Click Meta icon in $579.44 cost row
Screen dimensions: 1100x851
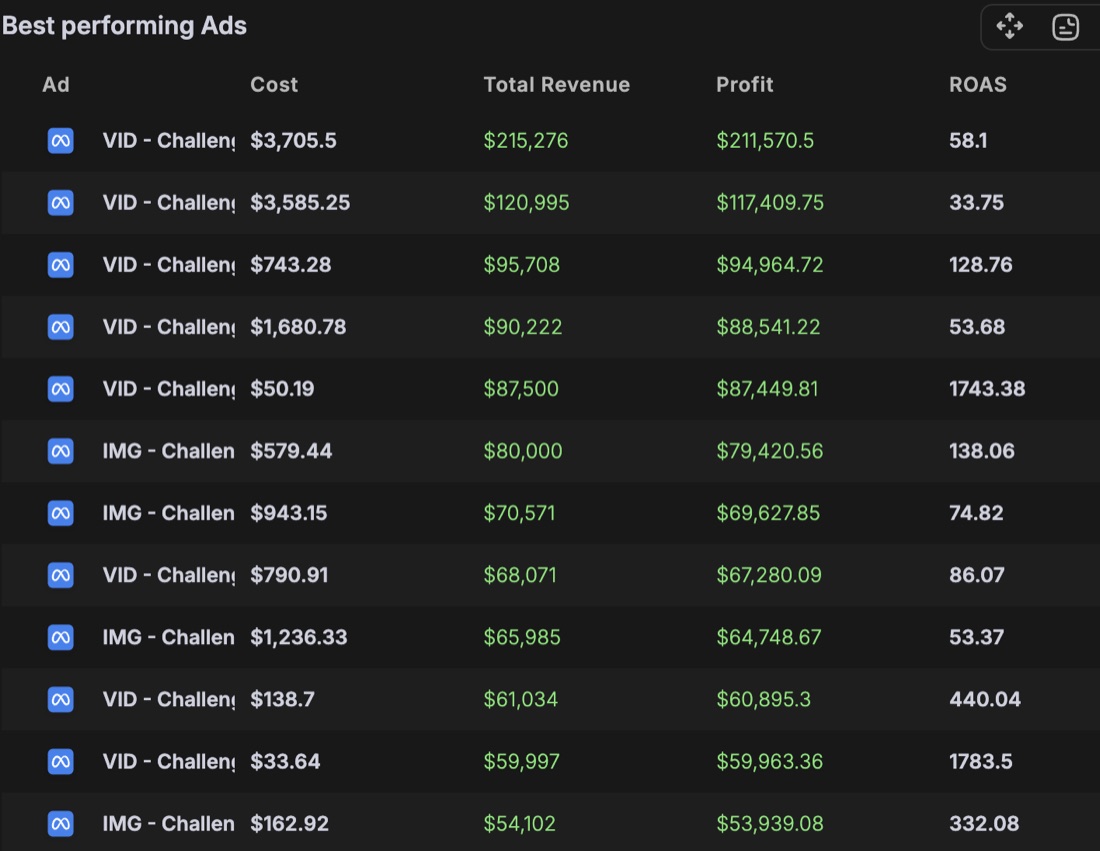pyautogui.click(x=60, y=451)
